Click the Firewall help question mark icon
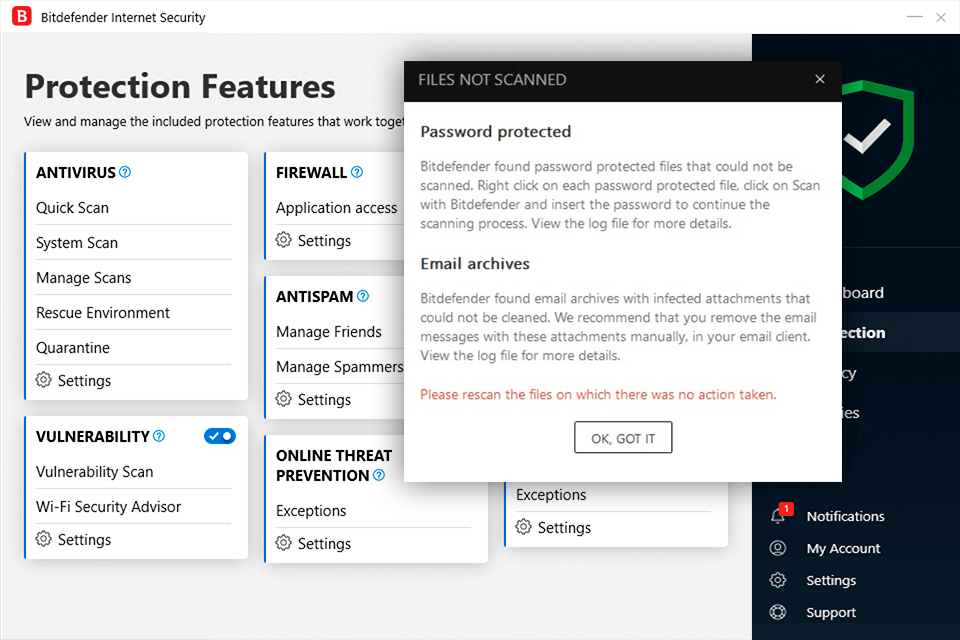960x640 pixels. (357, 172)
